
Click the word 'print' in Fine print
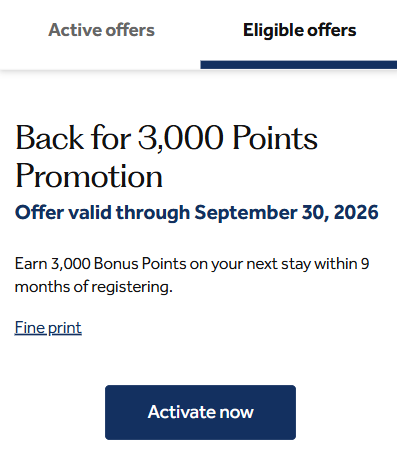tap(65, 328)
